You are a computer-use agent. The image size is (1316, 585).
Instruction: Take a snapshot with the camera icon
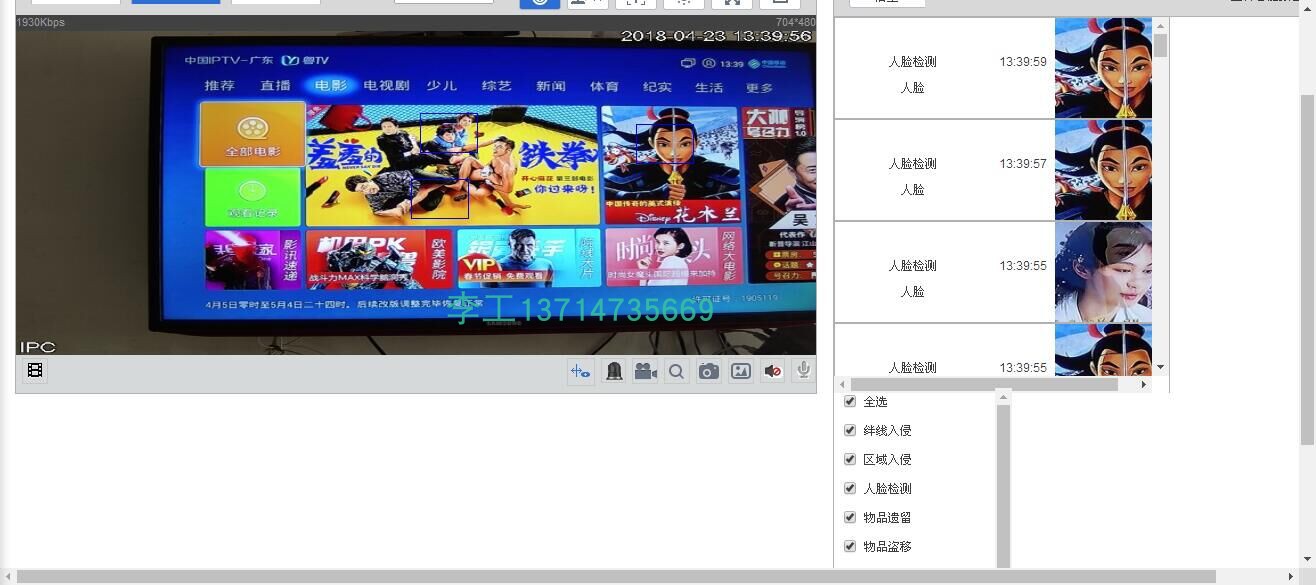coord(709,371)
